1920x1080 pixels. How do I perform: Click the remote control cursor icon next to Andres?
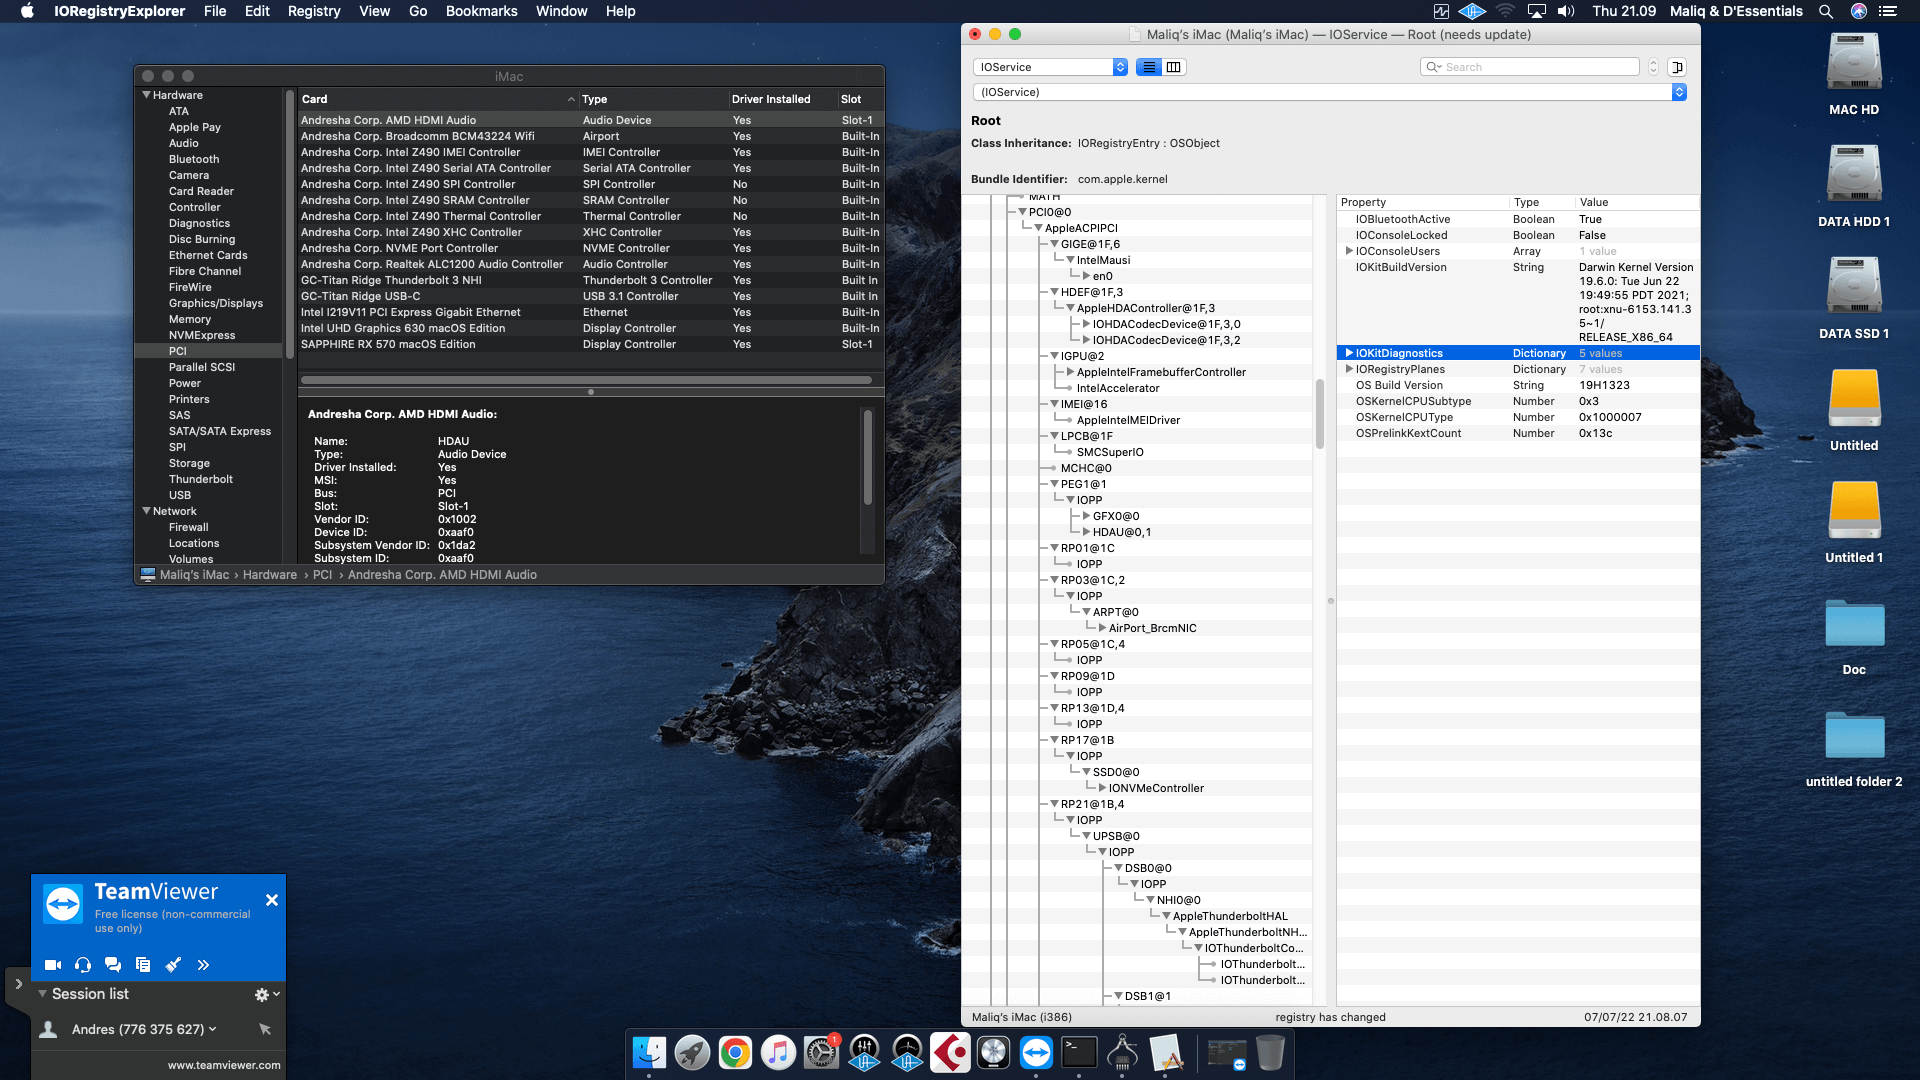265,1029
